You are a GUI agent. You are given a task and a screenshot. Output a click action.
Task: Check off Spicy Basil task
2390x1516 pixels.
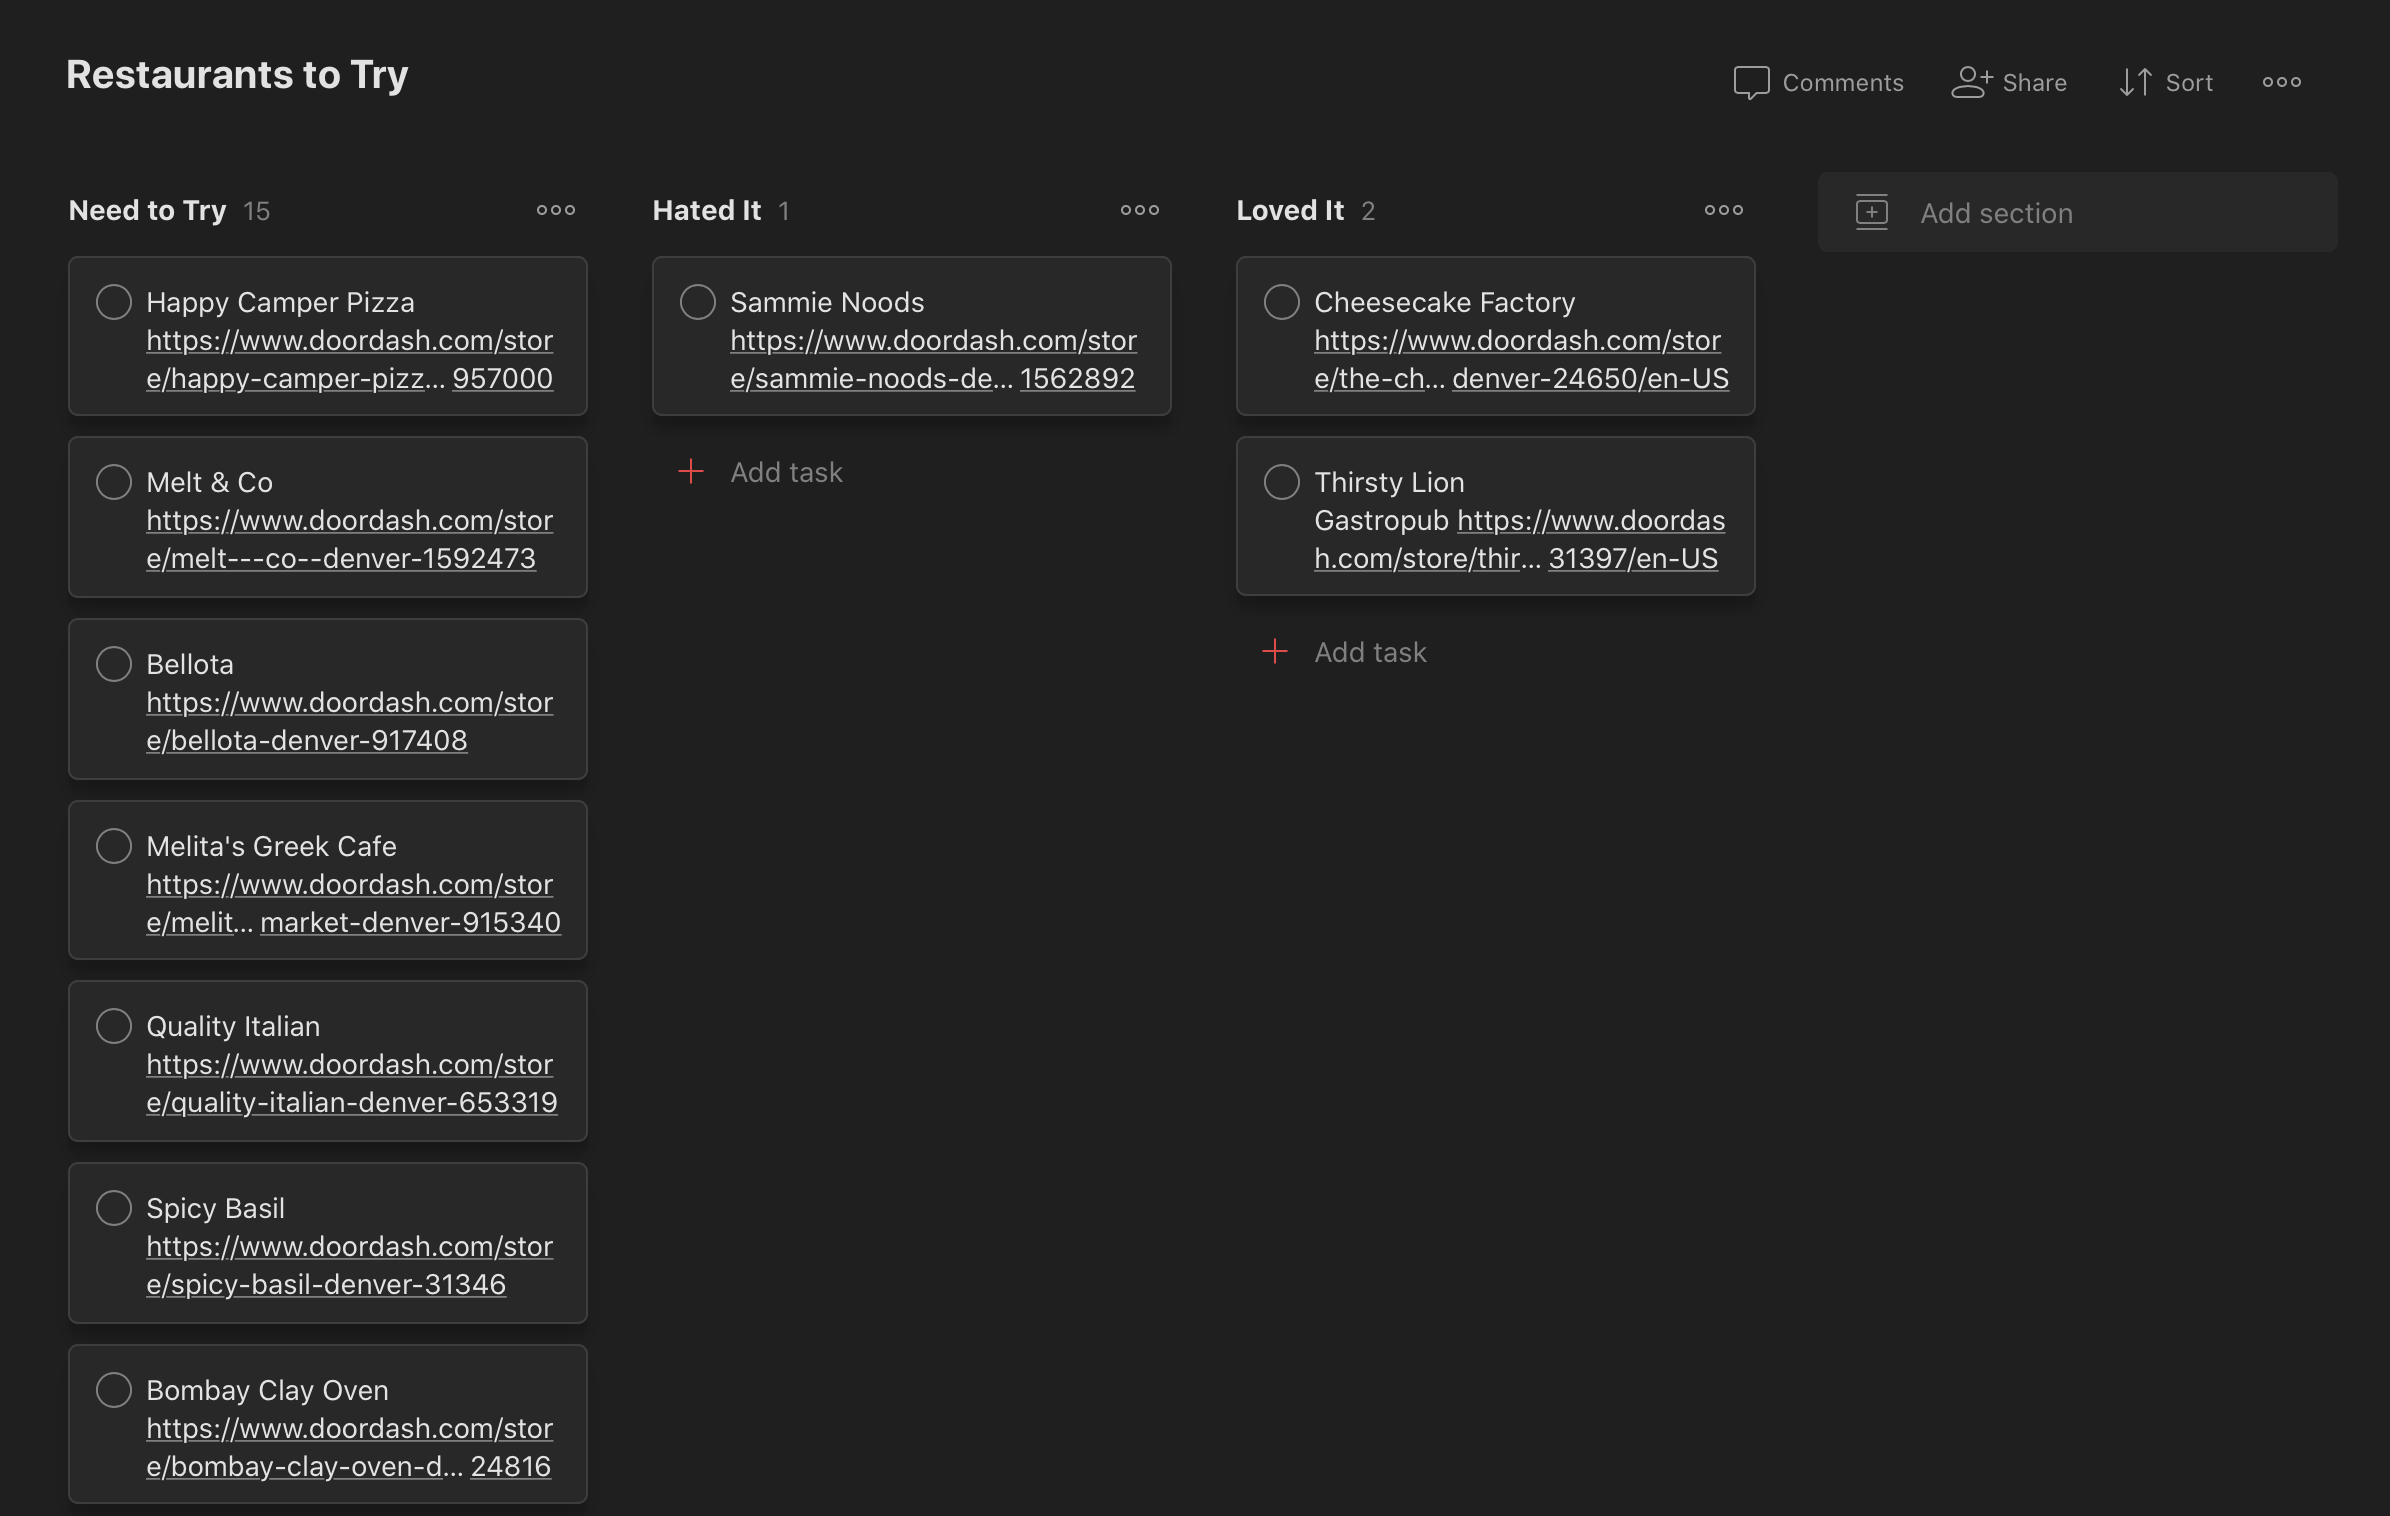click(x=114, y=1208)
